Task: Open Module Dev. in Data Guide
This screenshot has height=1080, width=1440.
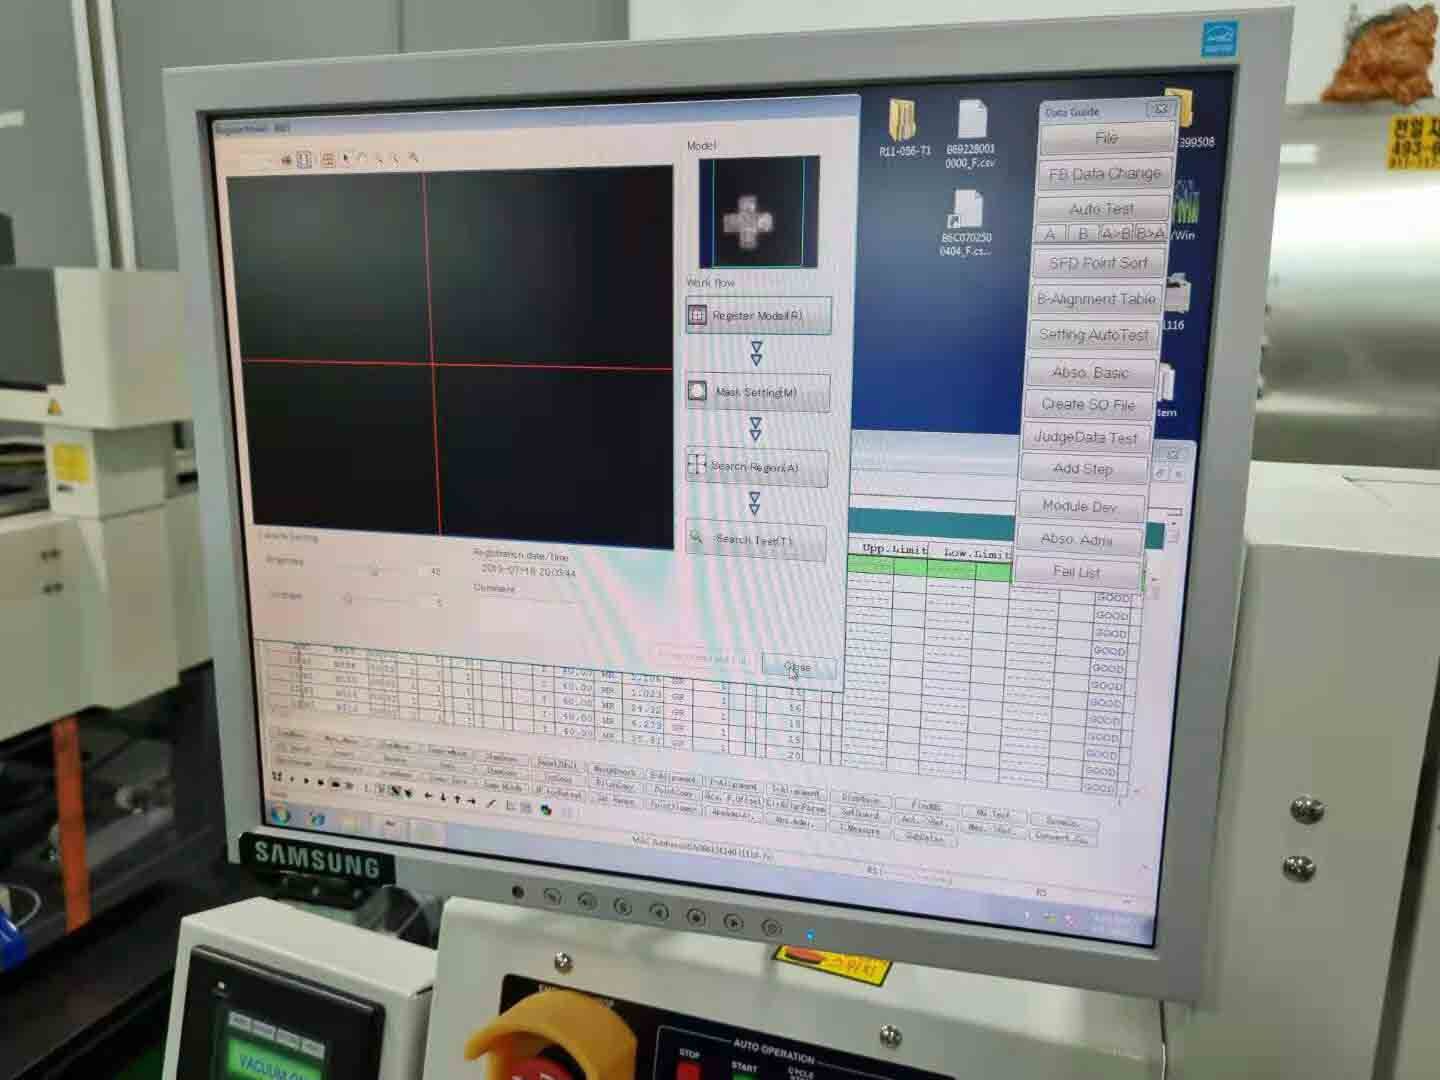Action: tap(1080, 506)
